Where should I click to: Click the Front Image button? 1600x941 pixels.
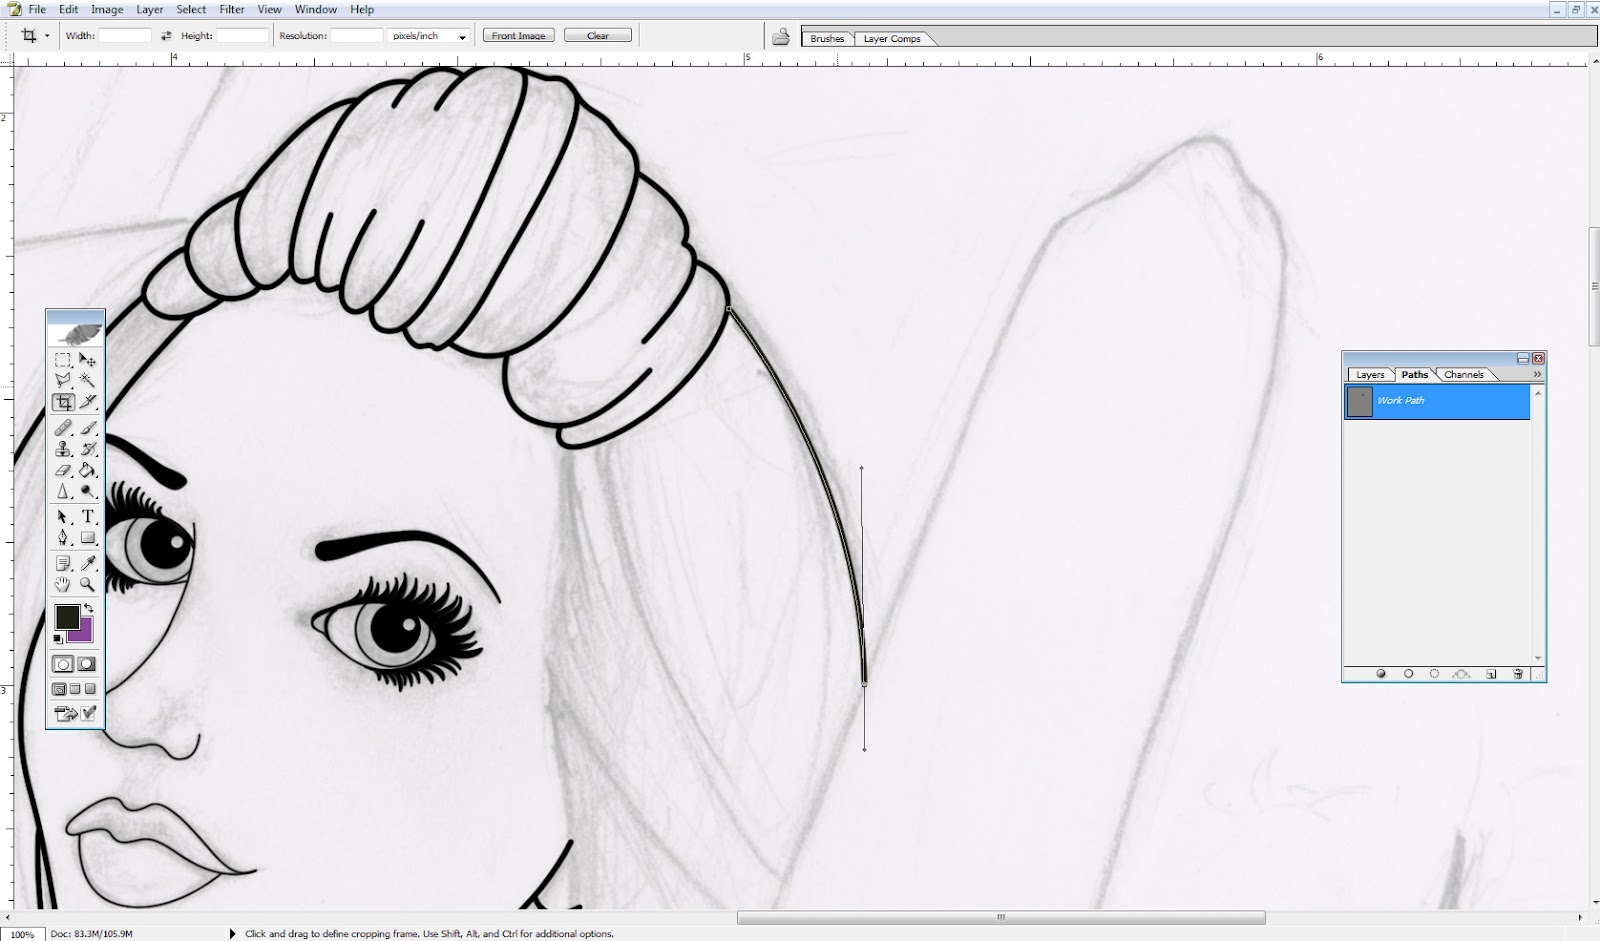pyautogui.click(x=518, y=34)
